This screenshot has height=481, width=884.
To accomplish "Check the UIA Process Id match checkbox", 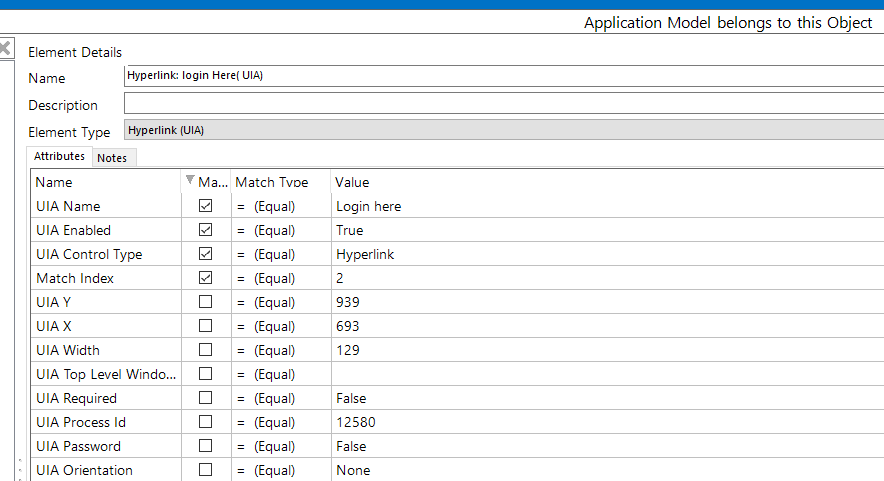I will pos(206,422).
